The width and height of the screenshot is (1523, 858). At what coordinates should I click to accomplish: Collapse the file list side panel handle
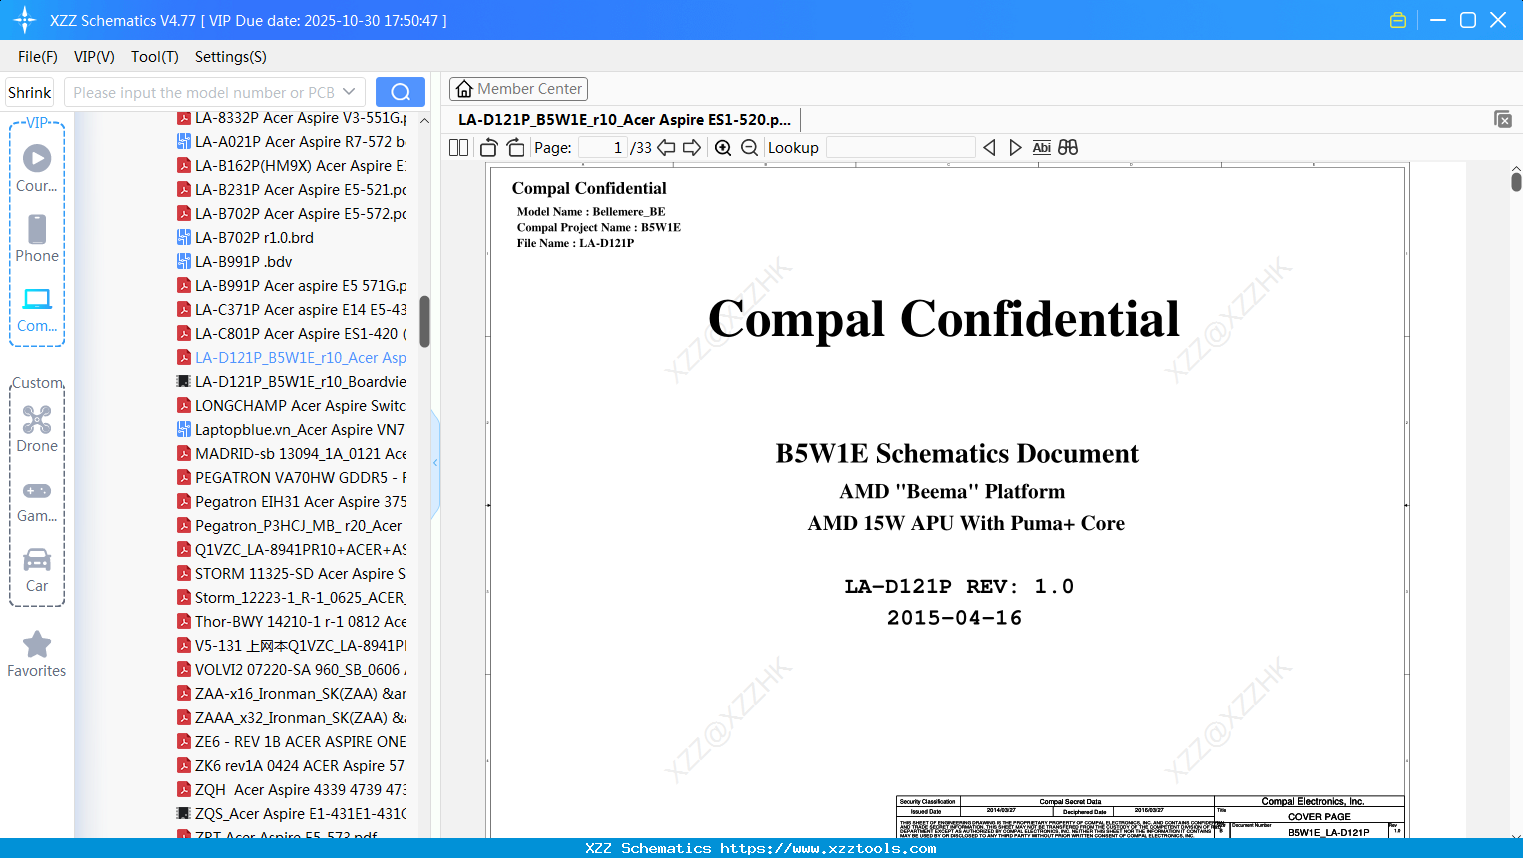[435, 462]
